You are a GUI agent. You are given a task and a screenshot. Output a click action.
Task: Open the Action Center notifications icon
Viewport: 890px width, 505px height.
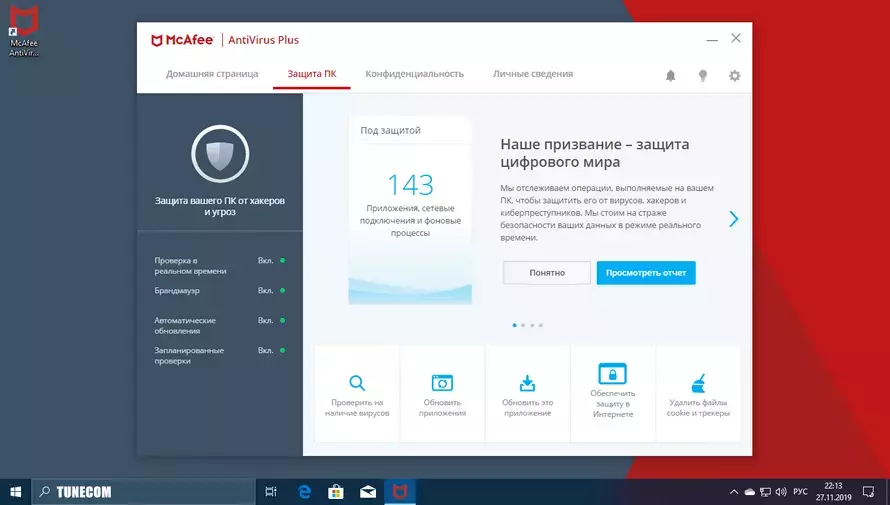coord(868,492)
